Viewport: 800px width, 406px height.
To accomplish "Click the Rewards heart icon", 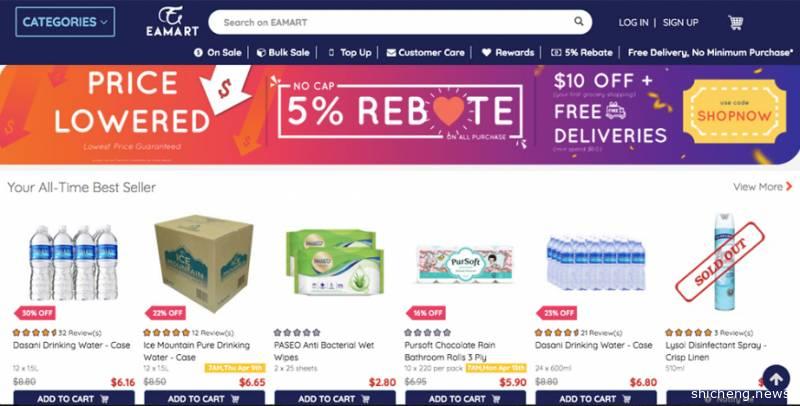I will (x=486, y=53).
